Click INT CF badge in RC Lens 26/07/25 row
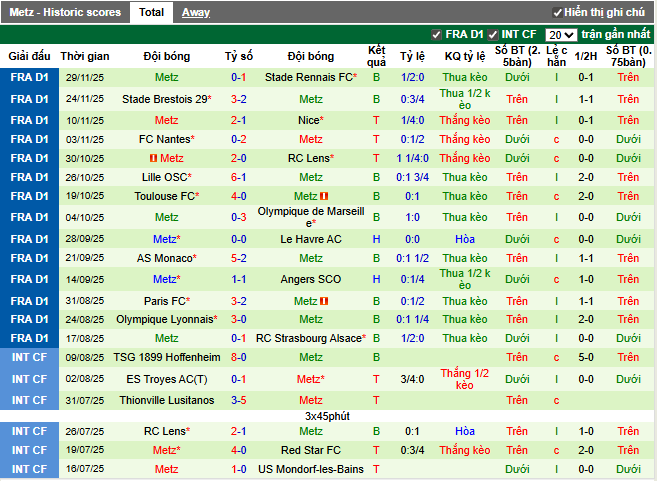 (x=28, y=431)
